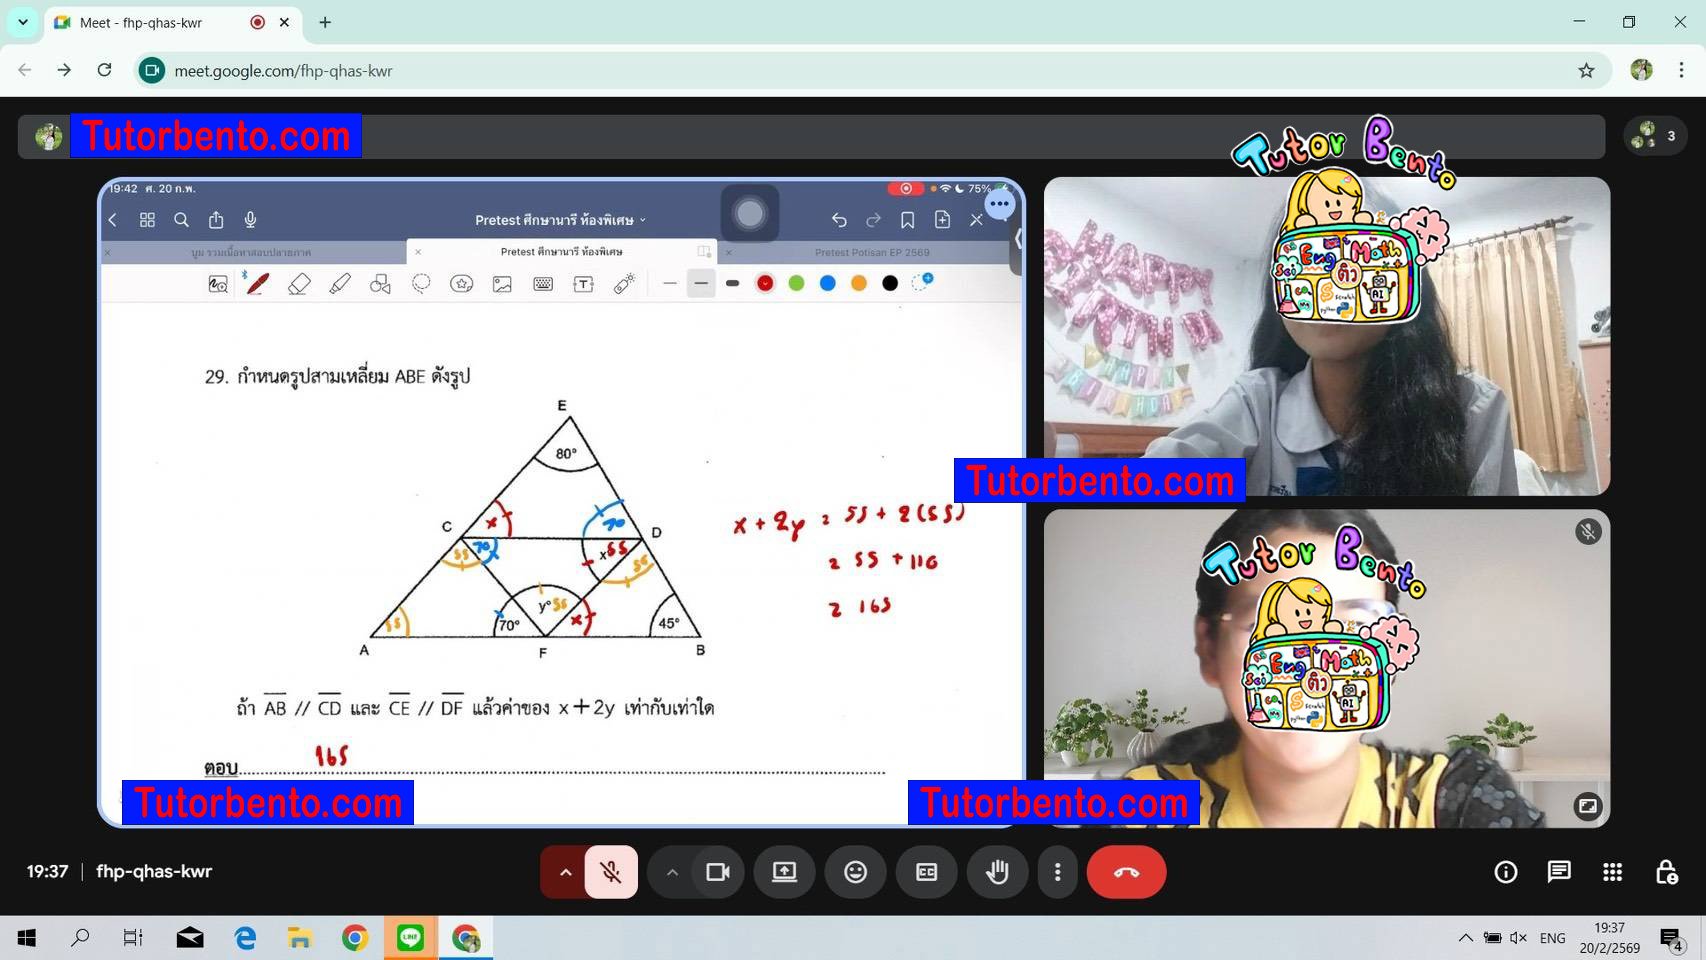
Task: Select the highlighter tool
Action: click(x=339, y=283)
